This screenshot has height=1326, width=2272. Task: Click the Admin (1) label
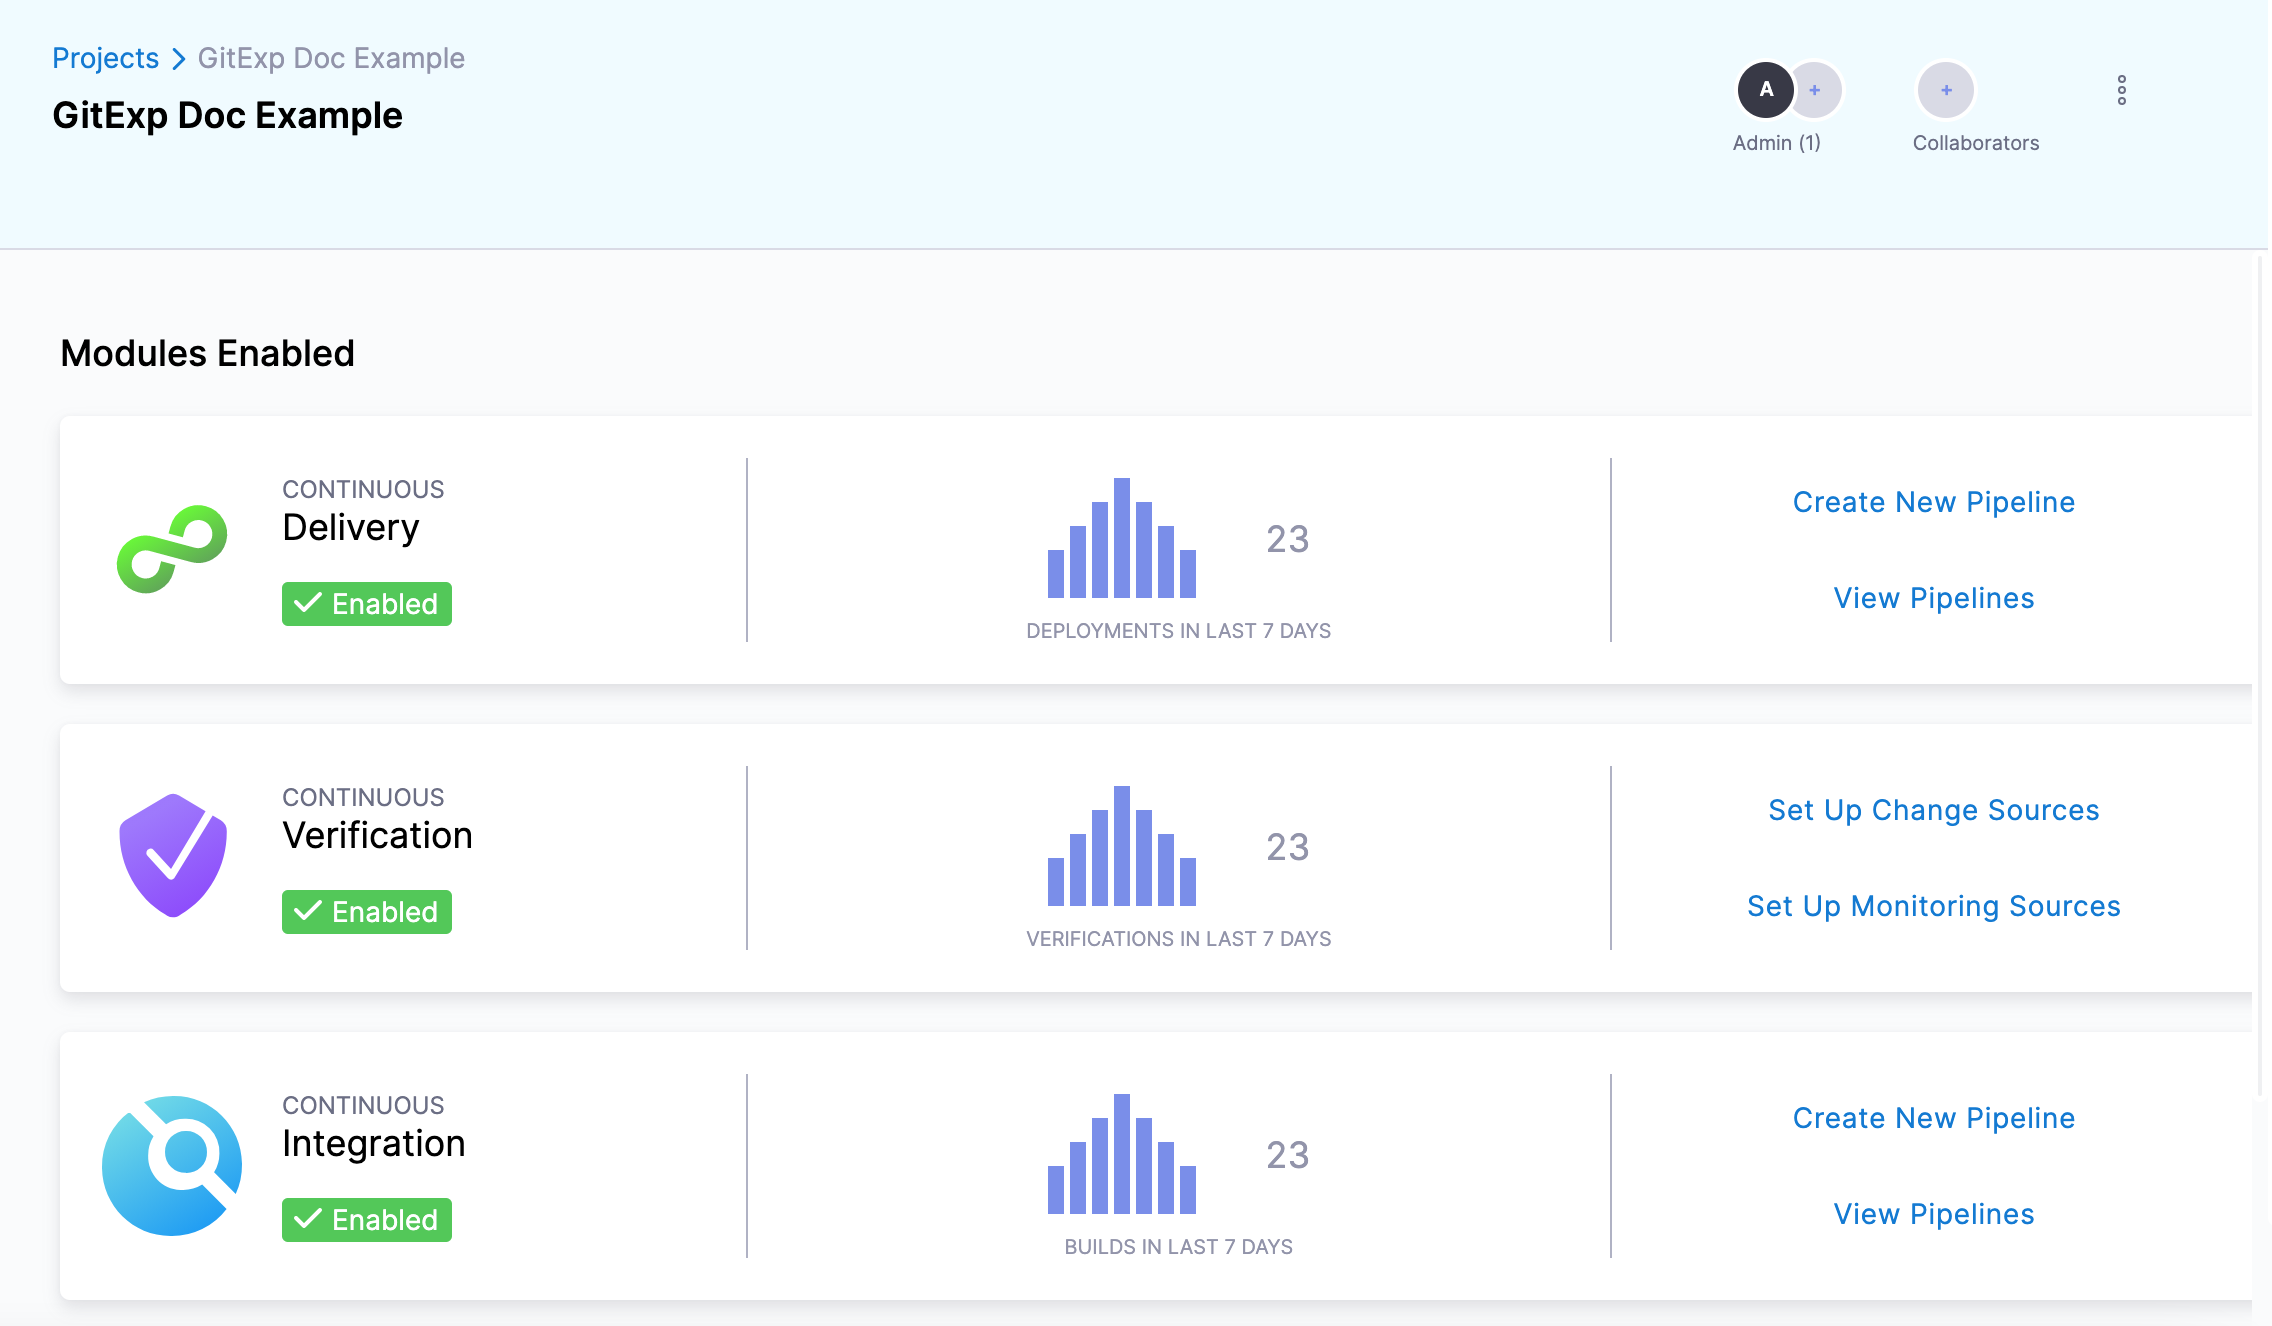(x=1777, y=143)
